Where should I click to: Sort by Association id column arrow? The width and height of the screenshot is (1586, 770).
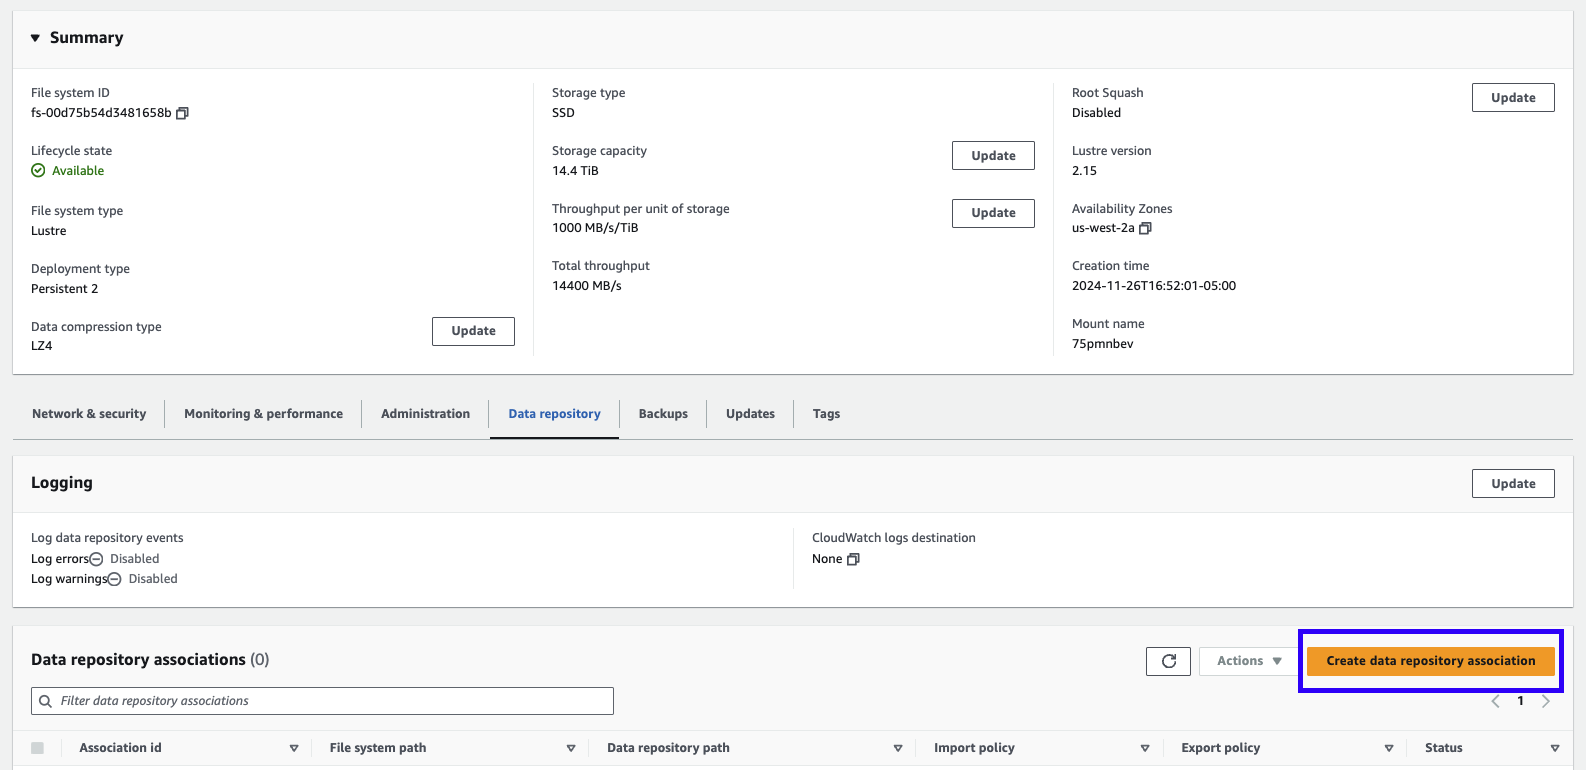tap(294, 748)
